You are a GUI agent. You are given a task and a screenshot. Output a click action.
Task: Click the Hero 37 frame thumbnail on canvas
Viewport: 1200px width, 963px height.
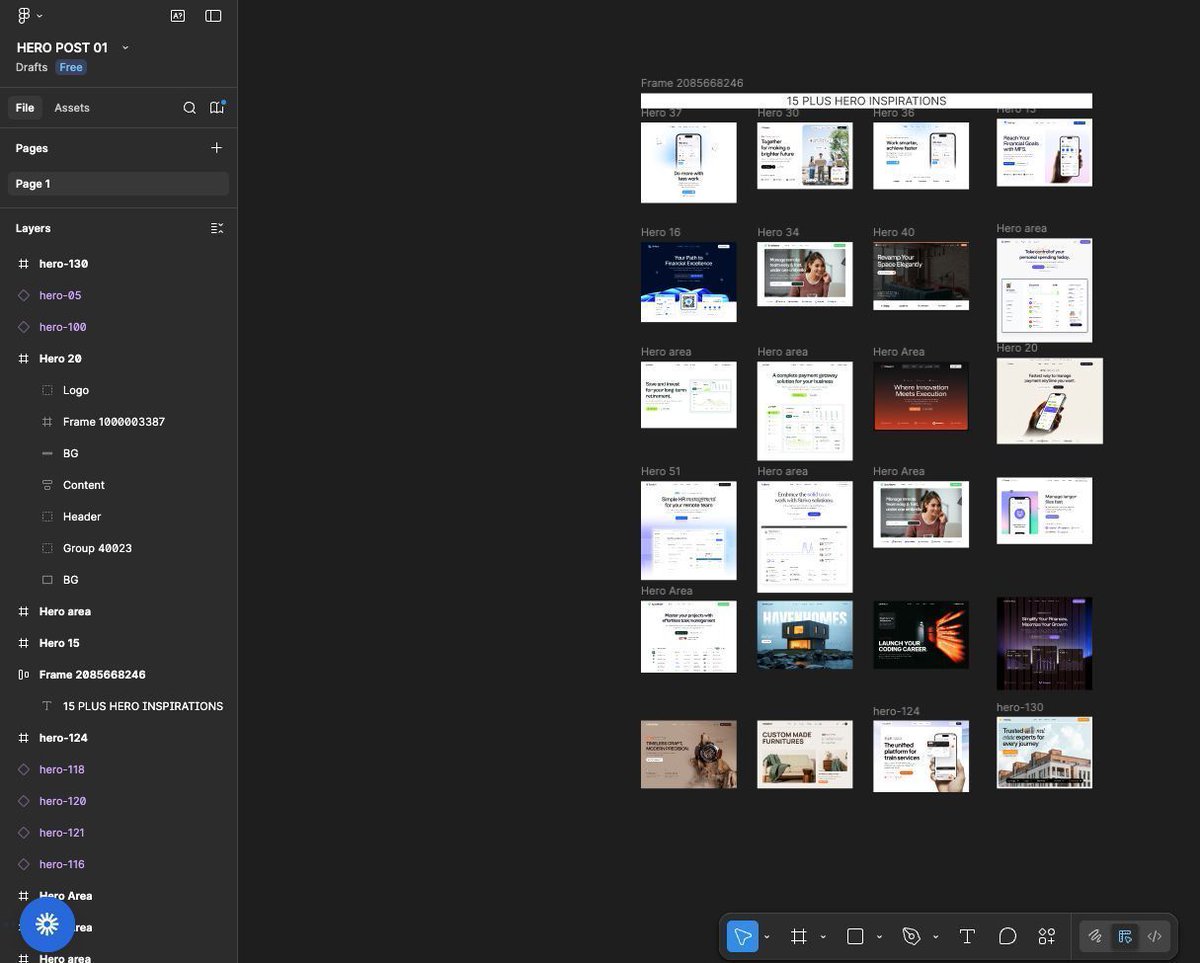688,162
